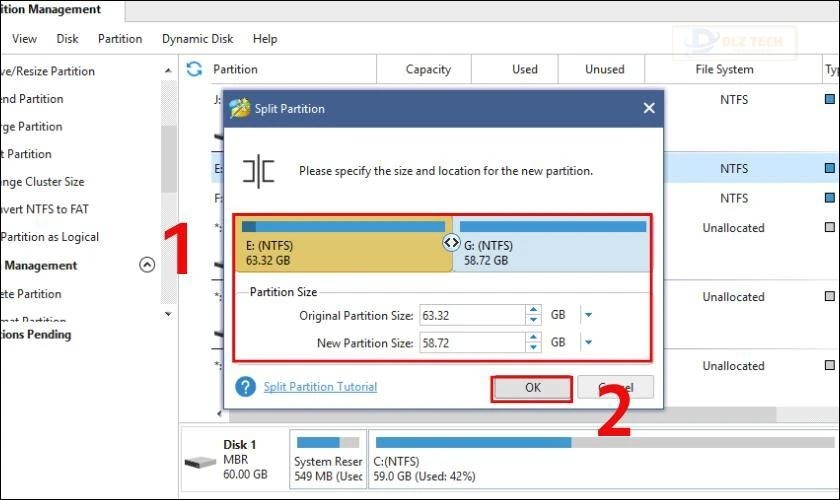Sort by the Capacity column header
The height and width of the screenshot is (500, 840).
(x=428, y=69)
